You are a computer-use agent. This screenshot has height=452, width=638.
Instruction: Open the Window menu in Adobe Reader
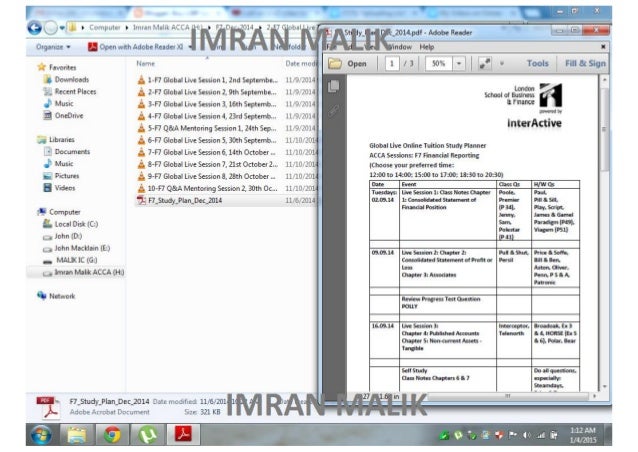tap(401, 47)
